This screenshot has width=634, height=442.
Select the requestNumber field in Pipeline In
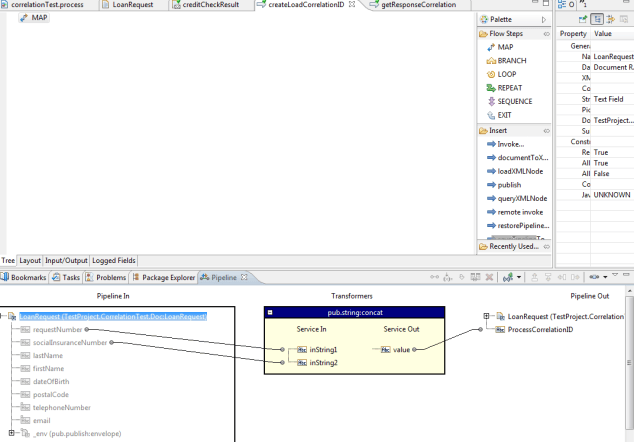pyautogui.click(x=57, y=330)
